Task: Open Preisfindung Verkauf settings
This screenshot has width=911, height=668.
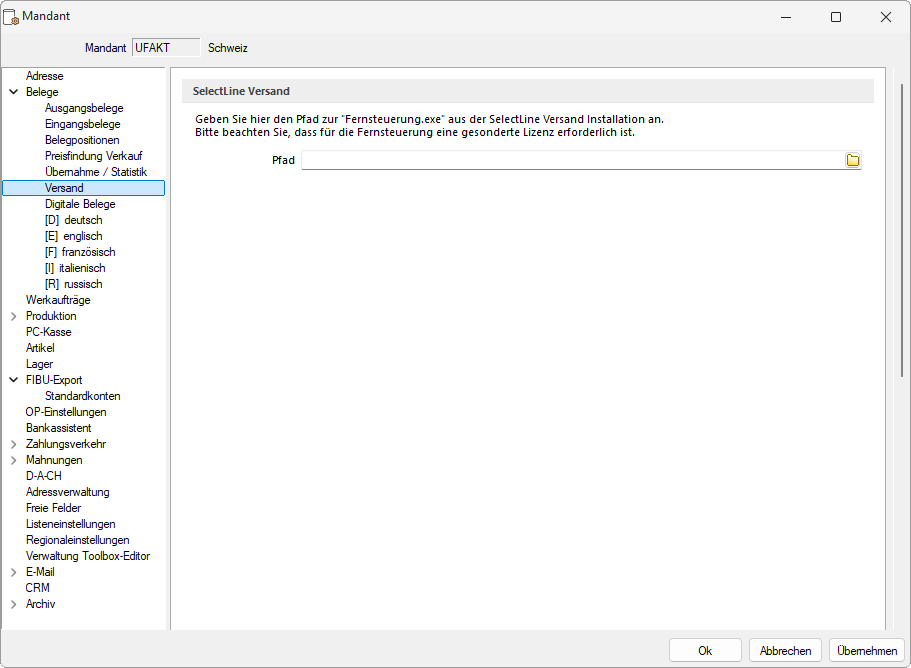Action: click(x=94, y=156)
